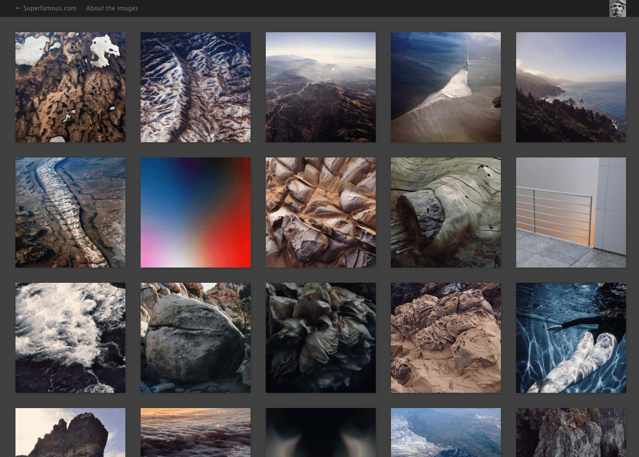This screenshot has height=457, width=639.
Task: Open the large round boulder thumbnail
Action: point(196,338)
